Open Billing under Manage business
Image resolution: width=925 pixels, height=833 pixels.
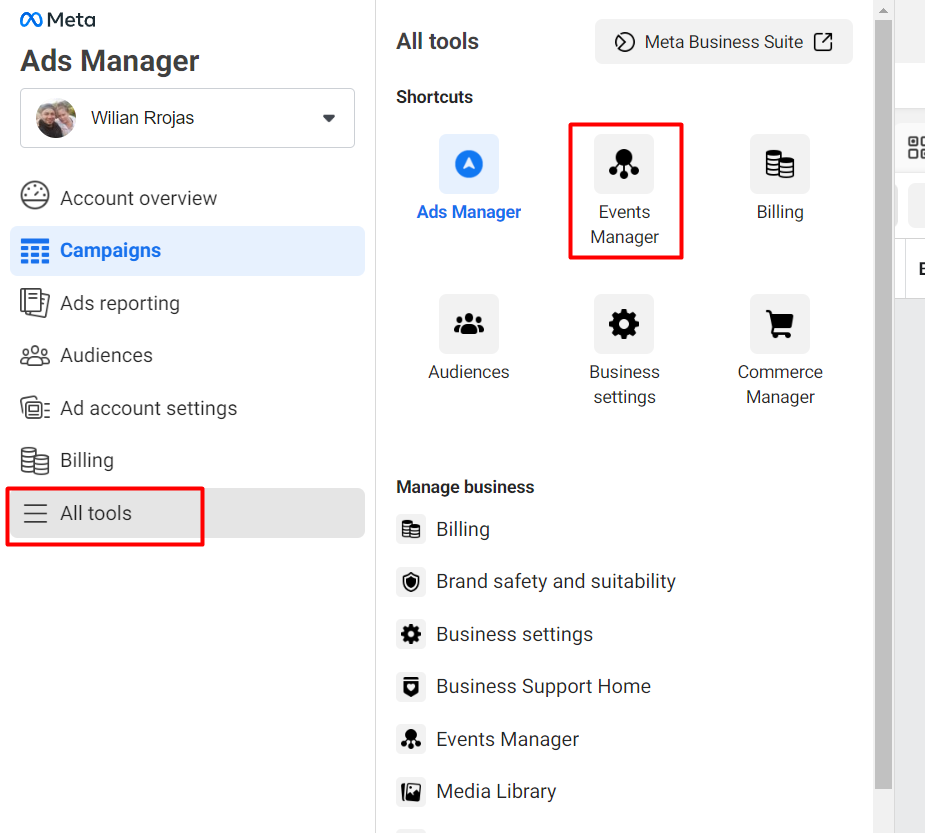pos(463,529)
